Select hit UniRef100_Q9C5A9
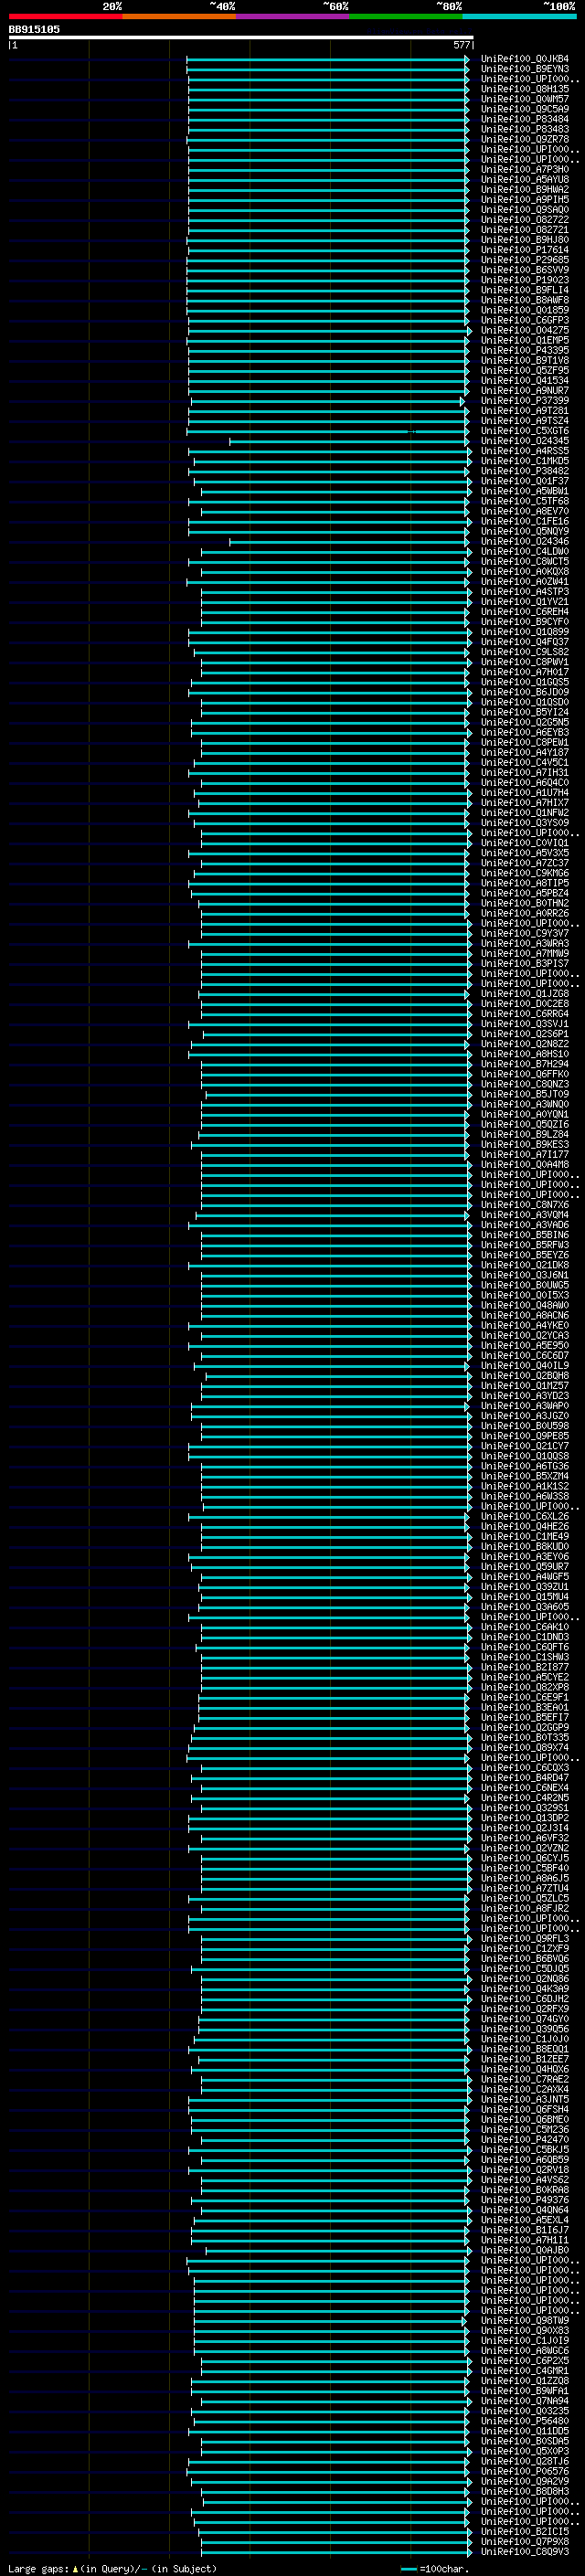This screenshot has width=585, height=2576. point(525,109)
